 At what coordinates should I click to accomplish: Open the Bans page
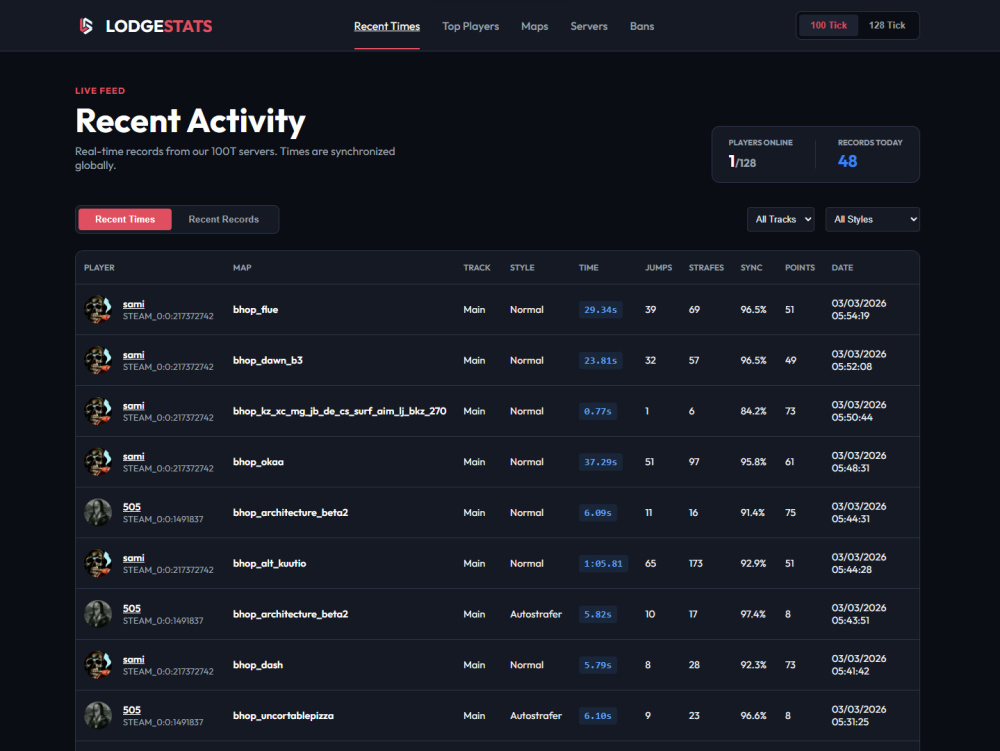click(x=642, y=26)
